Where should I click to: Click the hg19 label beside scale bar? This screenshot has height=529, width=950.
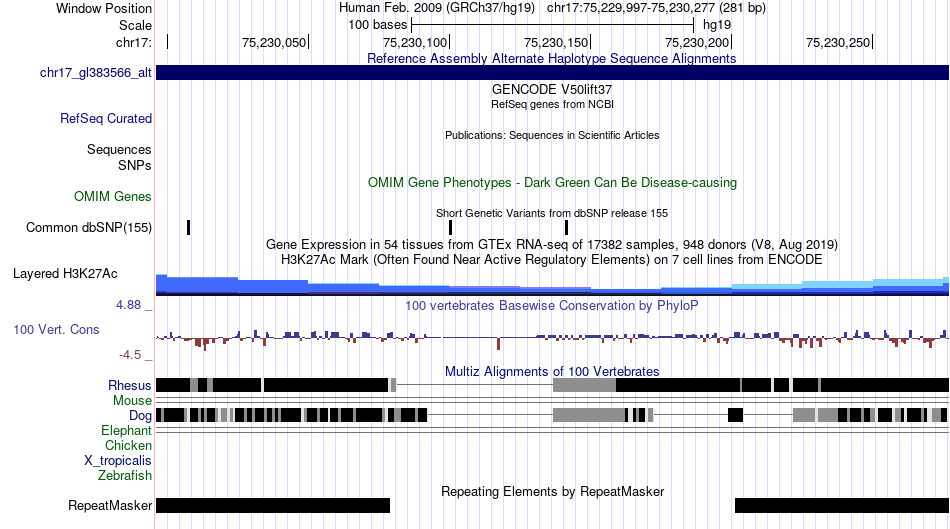tap(717, 25)
